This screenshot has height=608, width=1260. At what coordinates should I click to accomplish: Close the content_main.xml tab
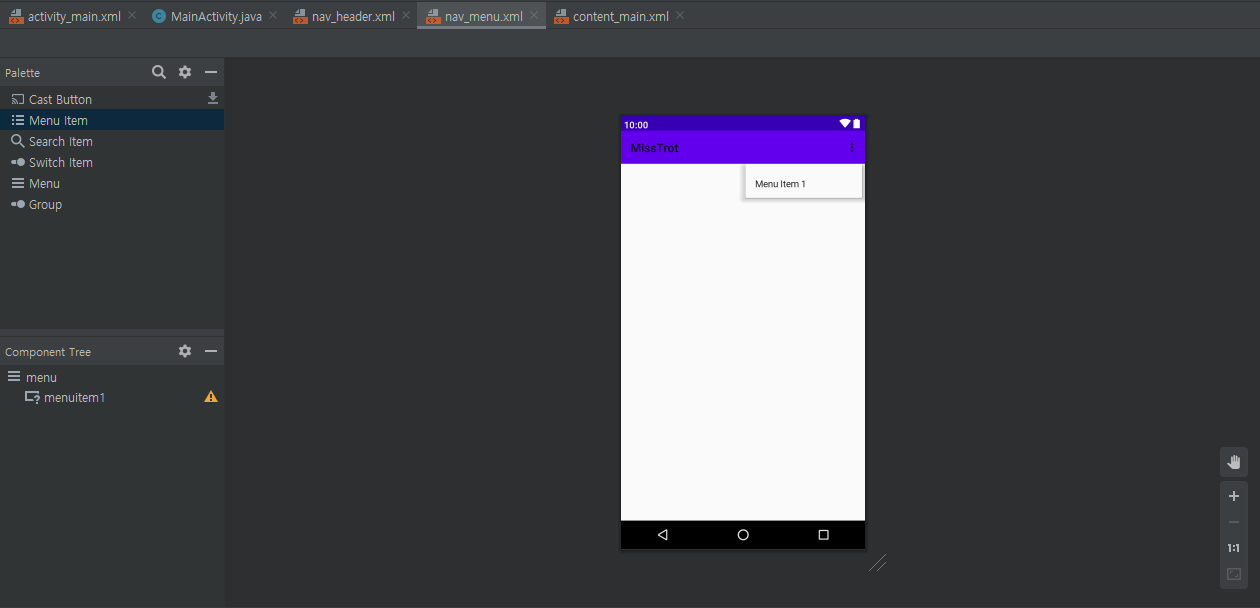(x=680, y=16)
